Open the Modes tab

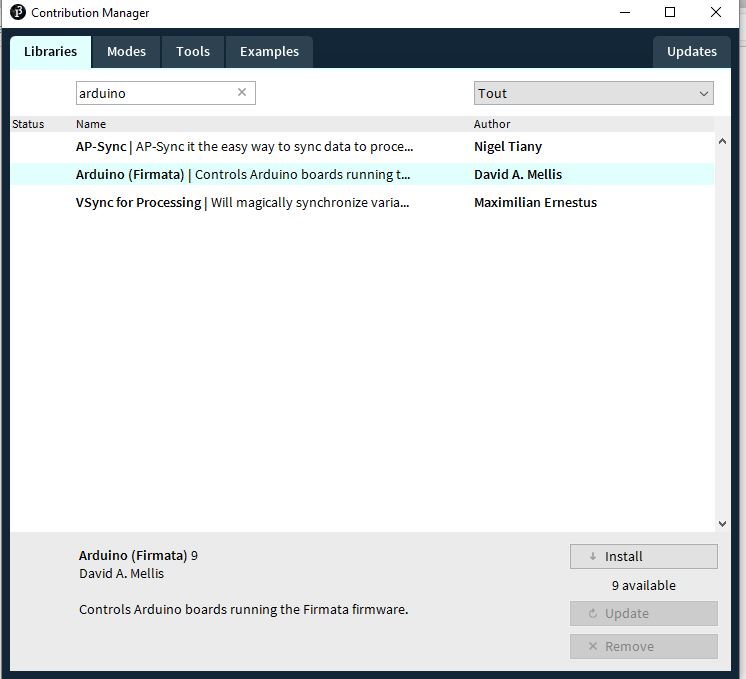click(x=126, y=51)
